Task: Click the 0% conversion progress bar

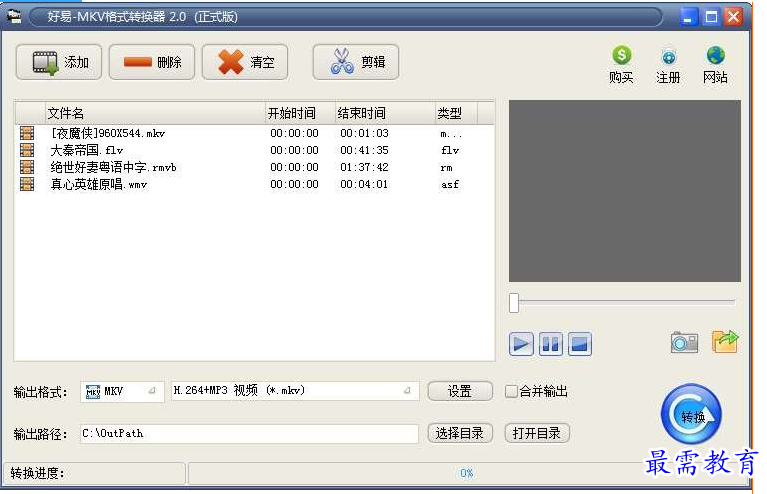Action: click(466, 473)
